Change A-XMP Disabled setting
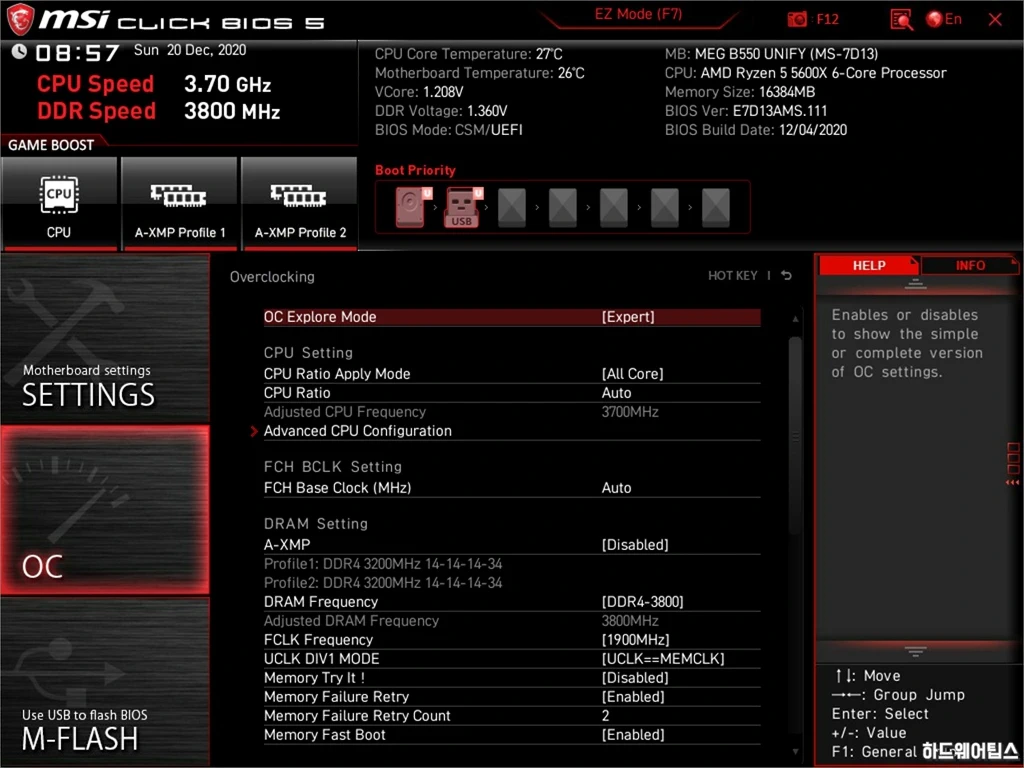Viewport: 1024px width, 768px height. [512, 545]
